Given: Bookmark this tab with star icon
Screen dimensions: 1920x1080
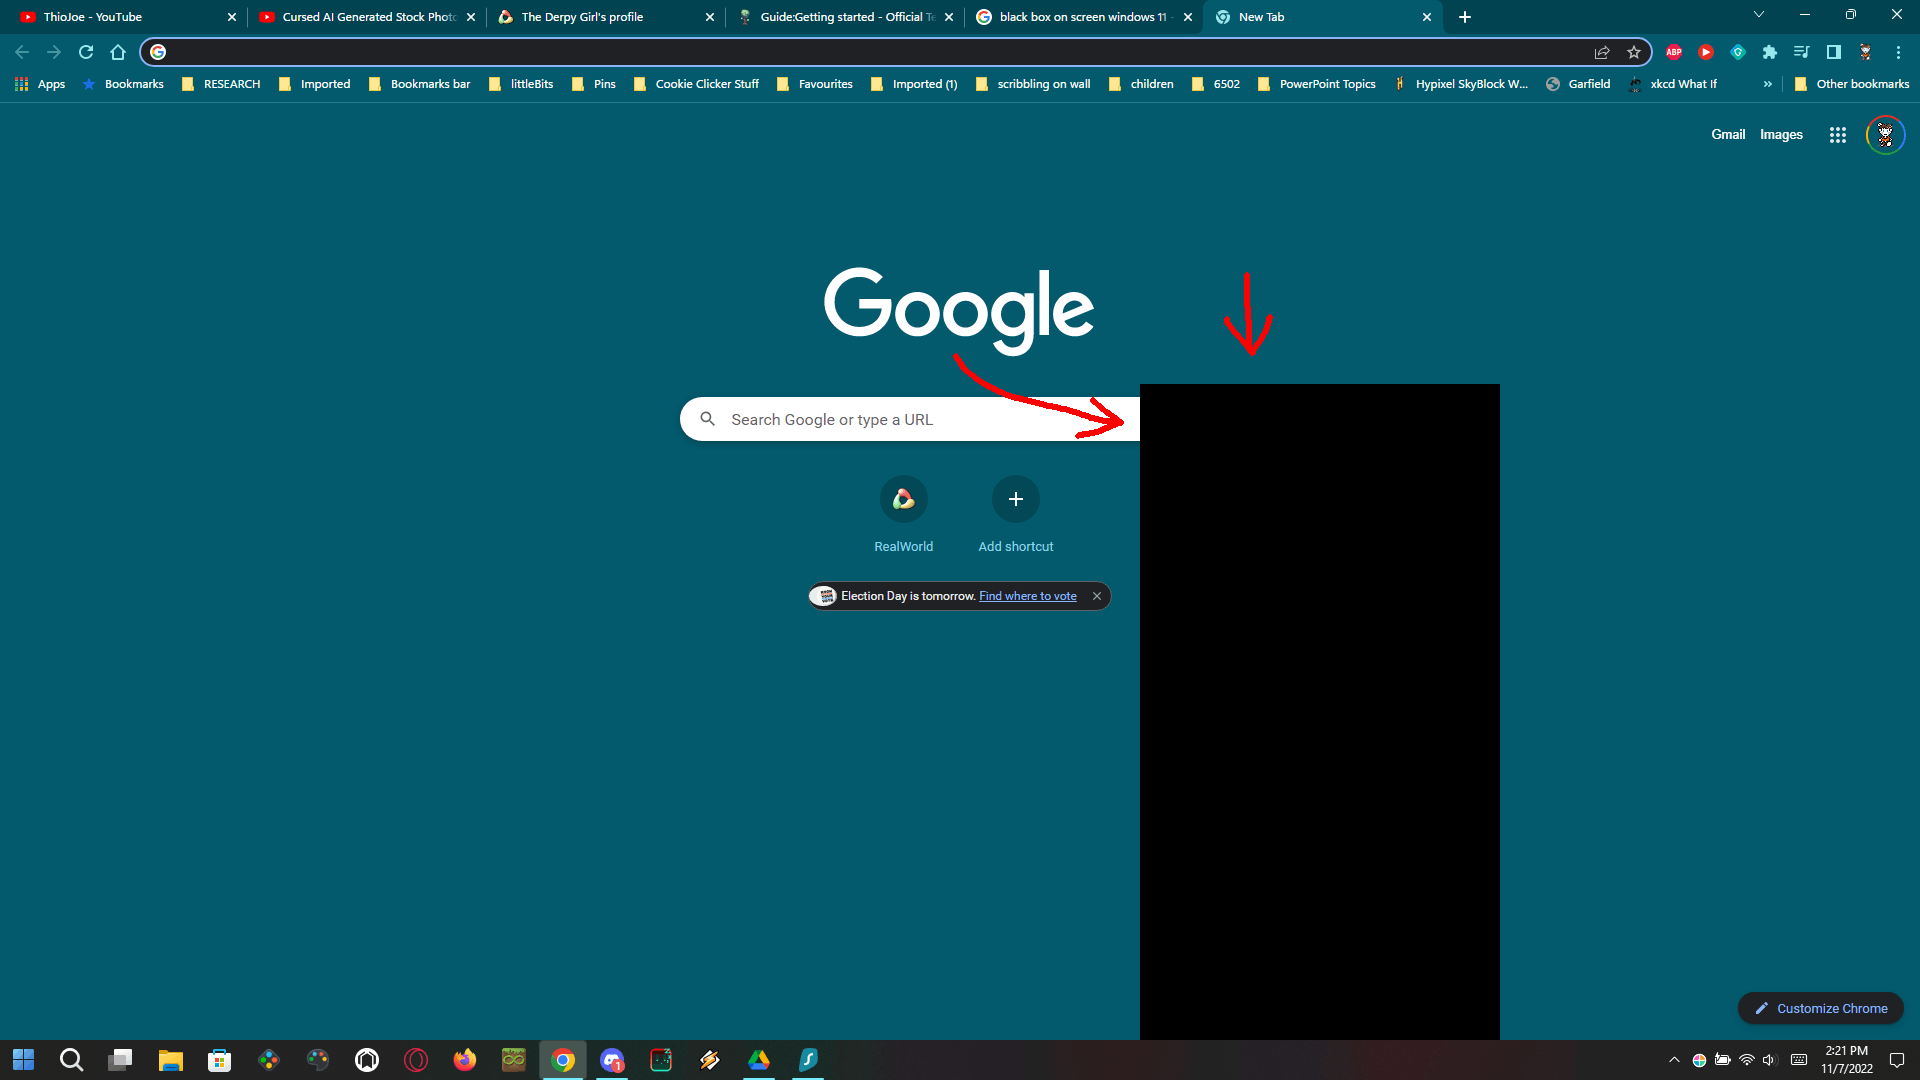Looking at the screenshot, I should [1634, 52].
